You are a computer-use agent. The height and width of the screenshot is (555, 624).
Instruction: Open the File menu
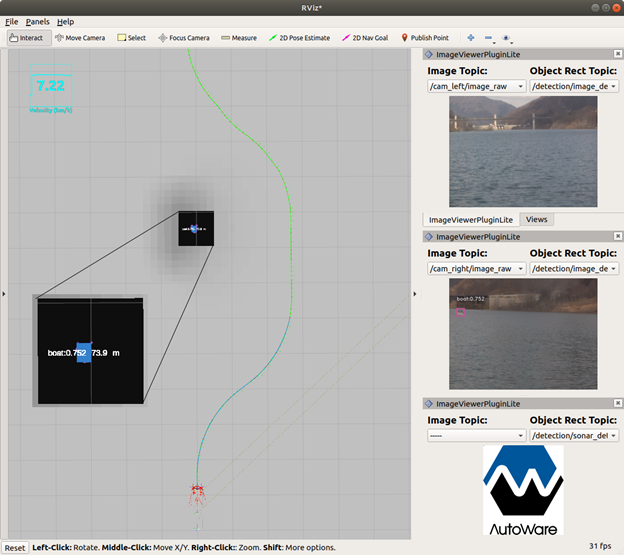pyautogui.click(x=12, y=21)
